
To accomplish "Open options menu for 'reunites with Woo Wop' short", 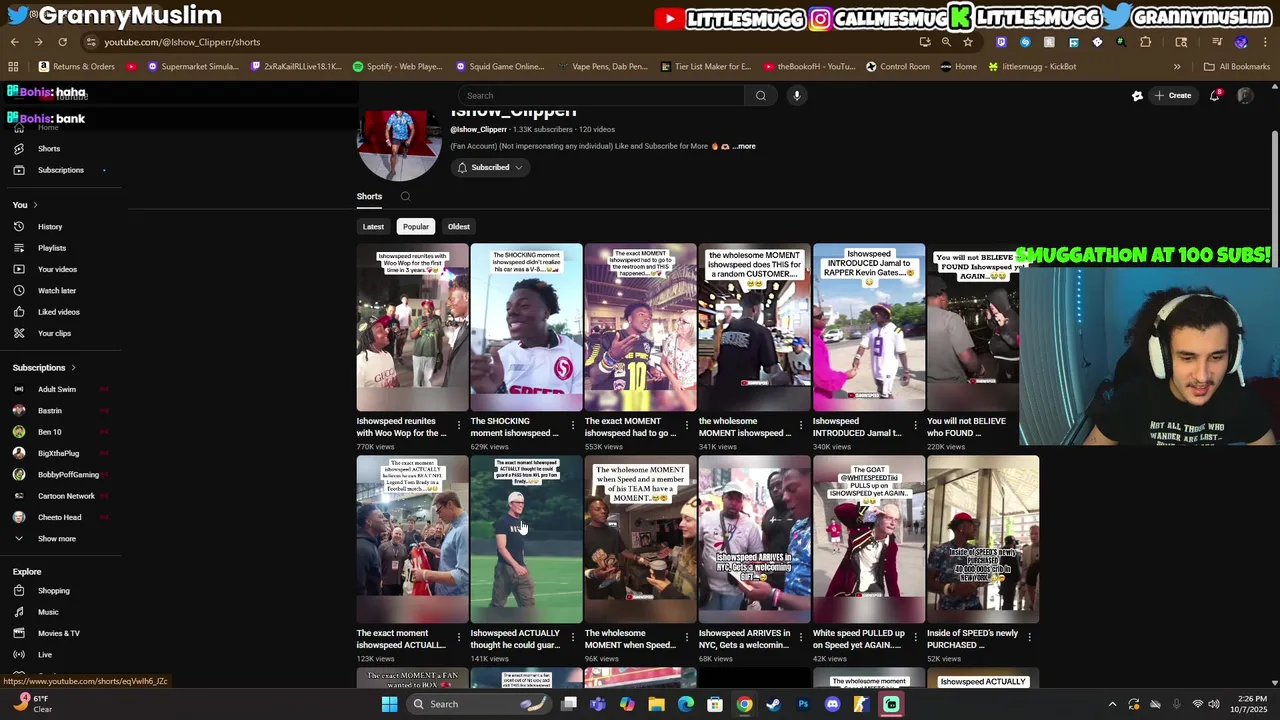I will point(459,426).
